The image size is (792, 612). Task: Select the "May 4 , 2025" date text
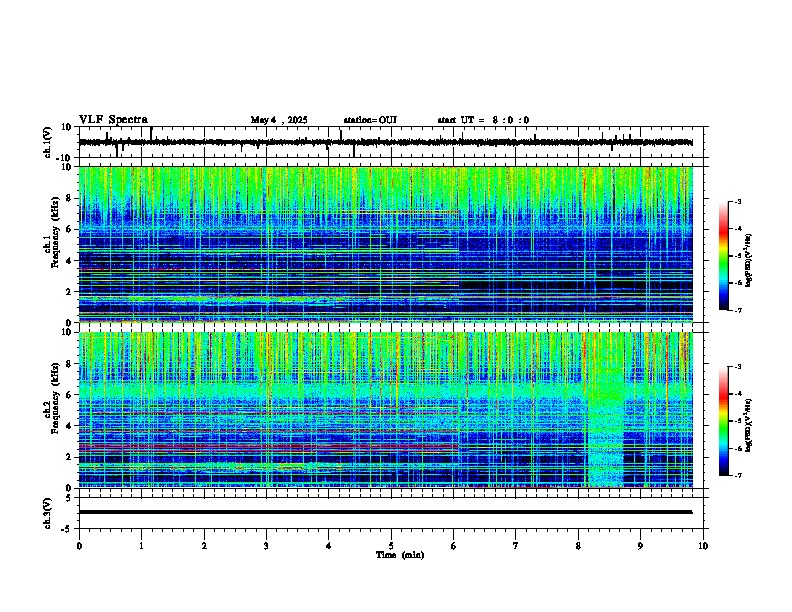pos(279,120)
